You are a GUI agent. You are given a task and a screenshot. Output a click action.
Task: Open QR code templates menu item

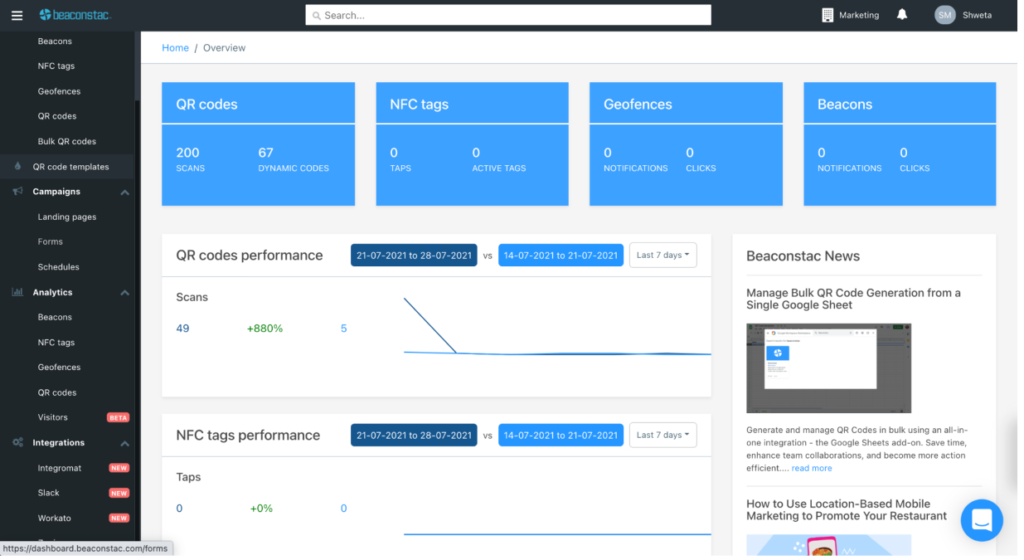tap(71, 167)
